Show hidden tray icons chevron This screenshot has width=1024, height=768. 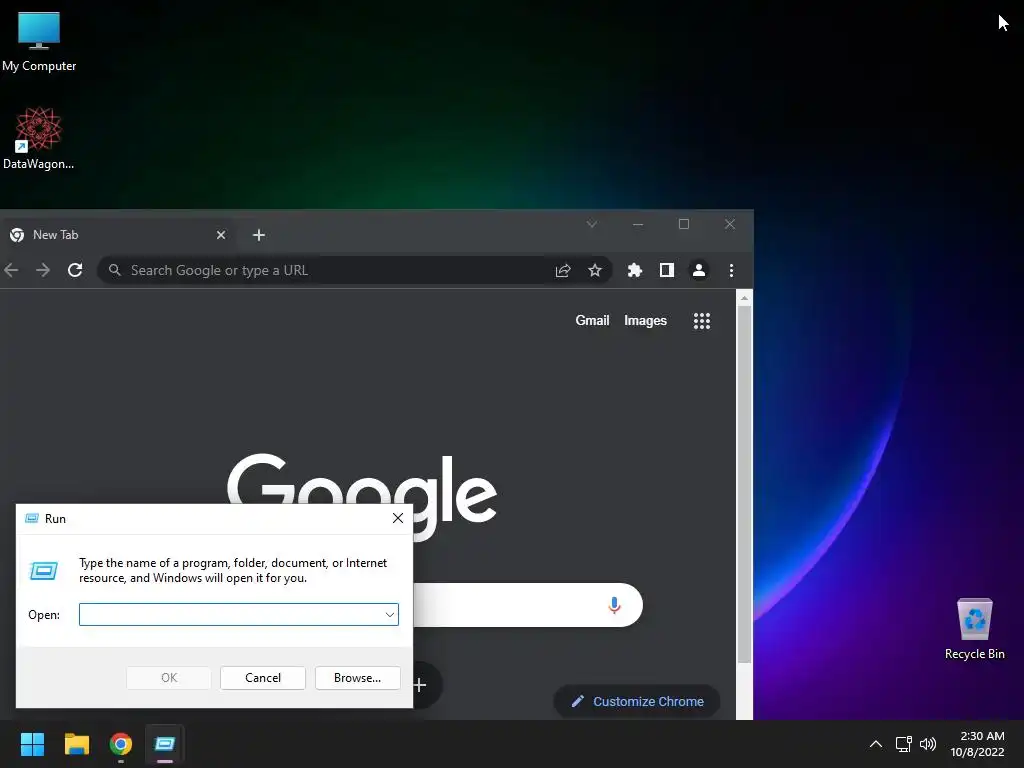pos(876,744)
